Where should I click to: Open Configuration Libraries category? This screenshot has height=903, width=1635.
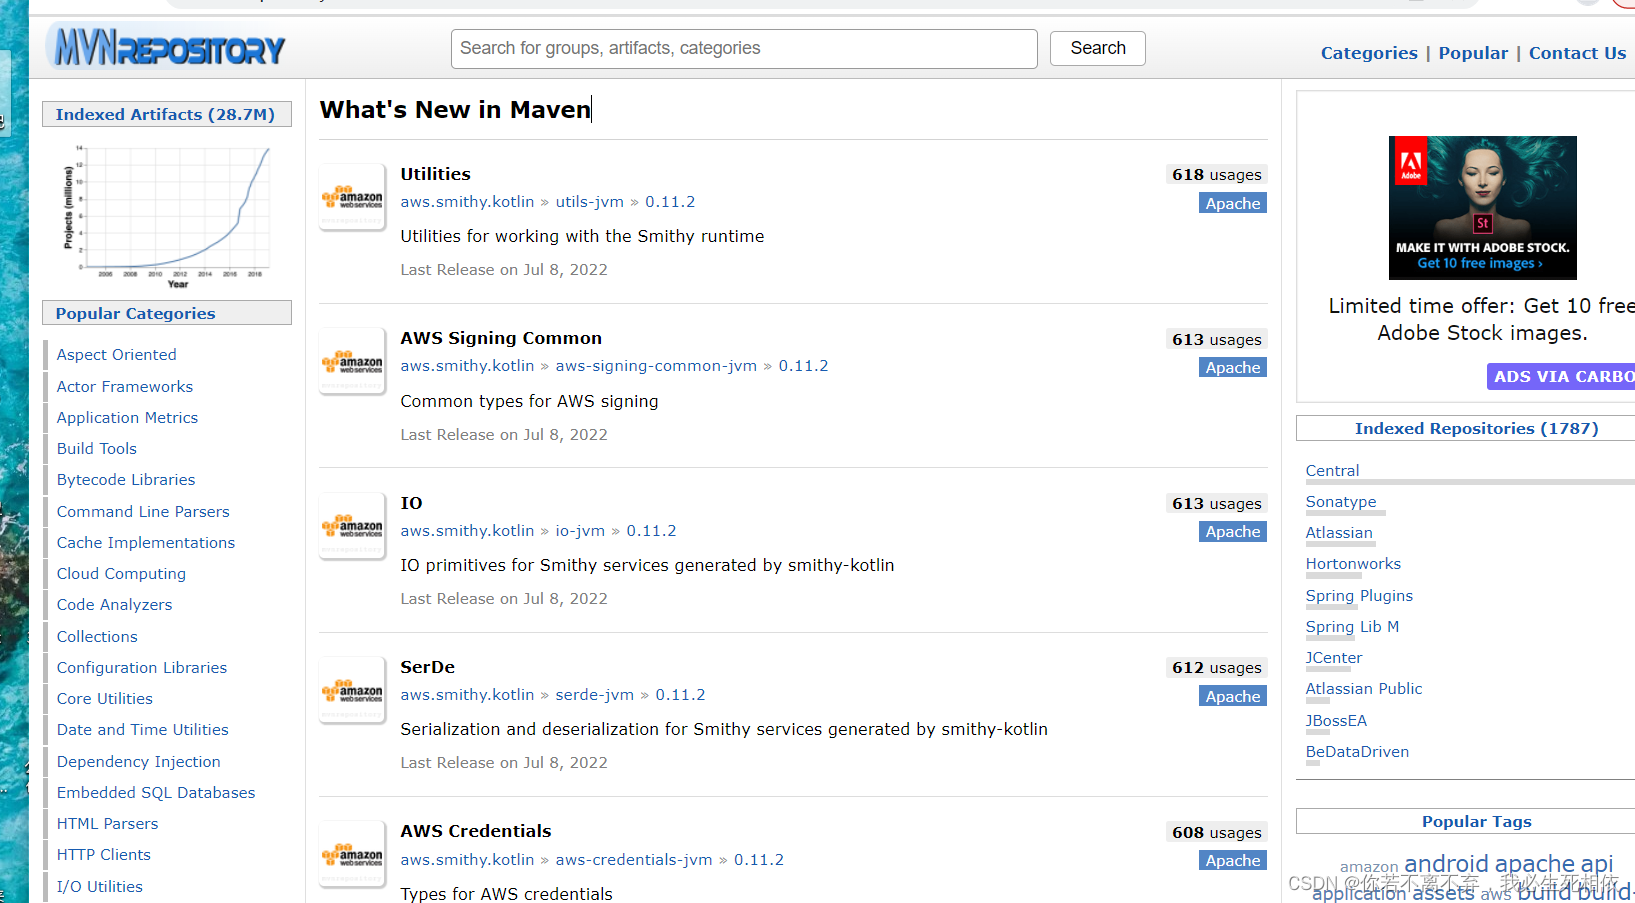[142, 667]
